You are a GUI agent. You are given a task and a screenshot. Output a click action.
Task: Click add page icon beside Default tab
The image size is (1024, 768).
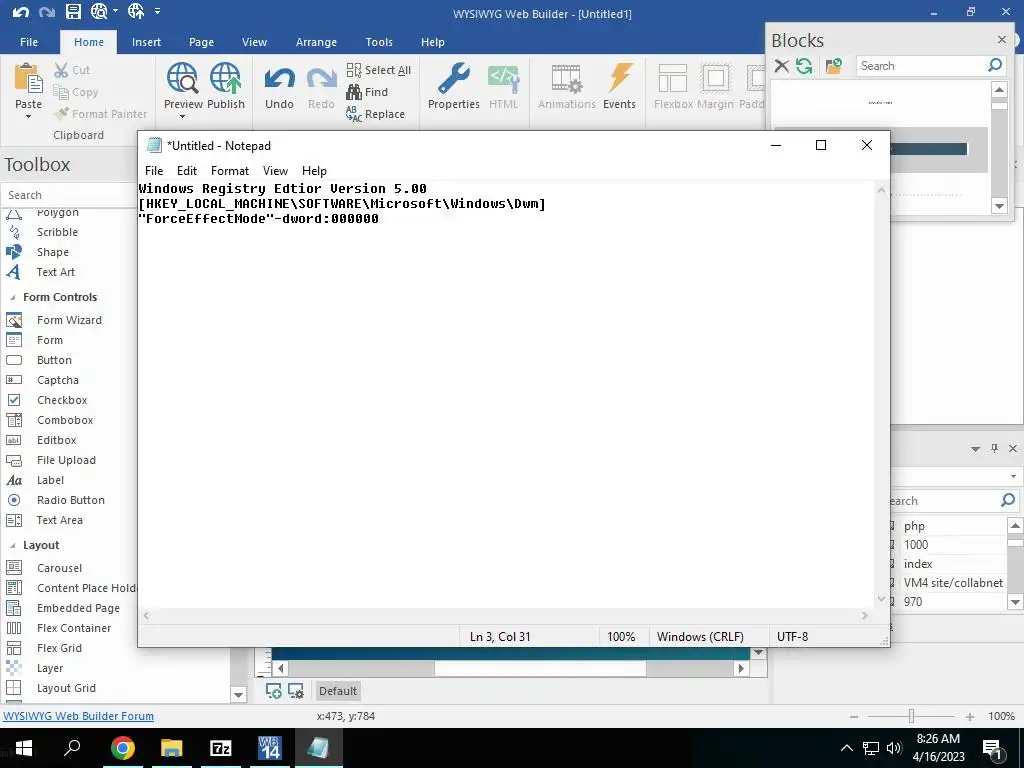(x=274, y=691)
